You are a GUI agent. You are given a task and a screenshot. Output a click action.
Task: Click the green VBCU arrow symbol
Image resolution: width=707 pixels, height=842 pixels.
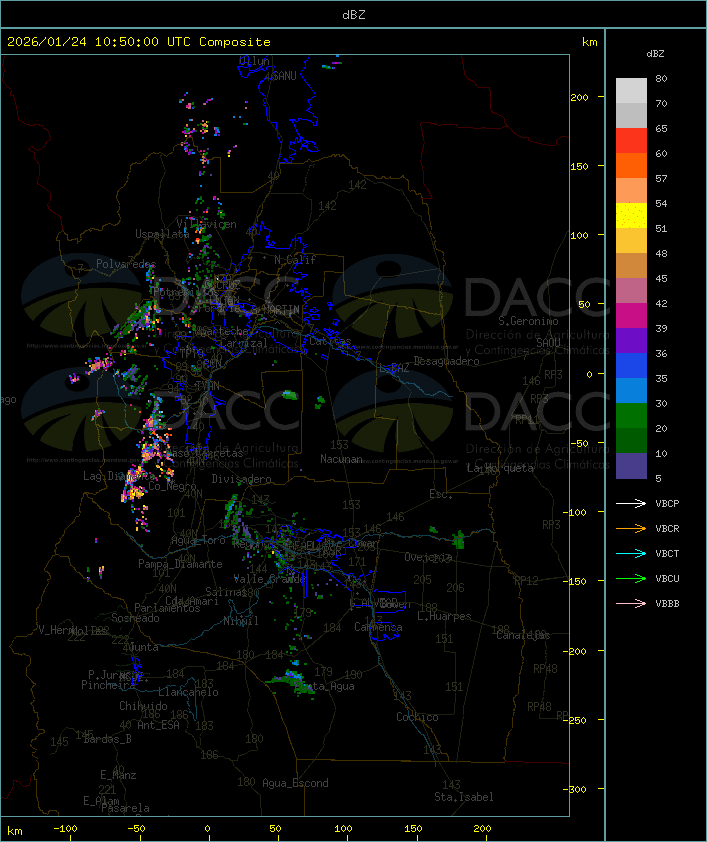tap(631, 579)
